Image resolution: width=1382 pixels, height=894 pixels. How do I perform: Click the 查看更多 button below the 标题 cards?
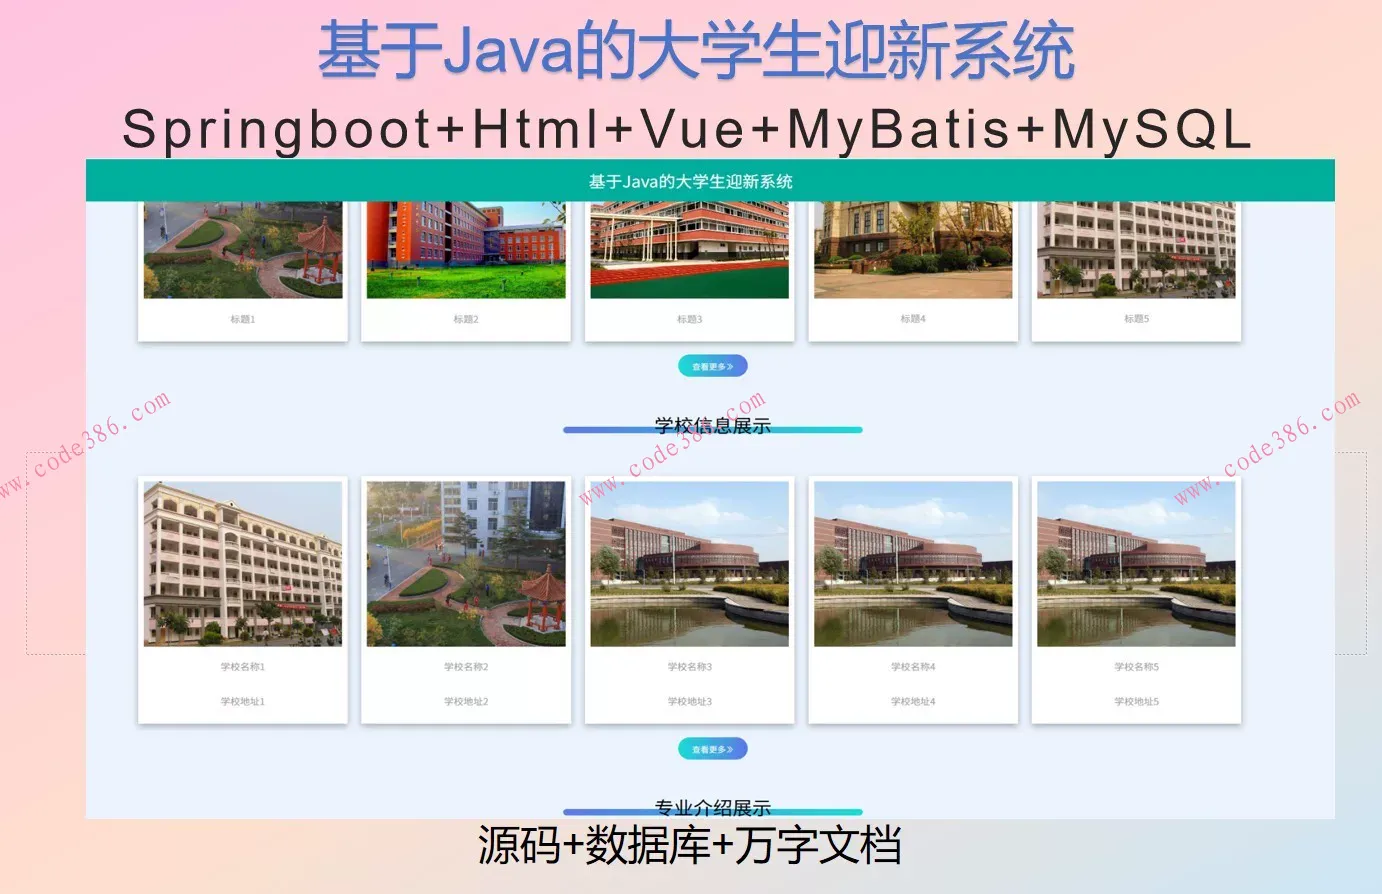pos(712,367)
